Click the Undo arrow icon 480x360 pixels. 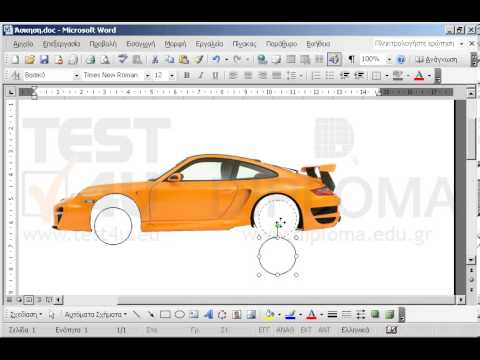tap(216, 60)
